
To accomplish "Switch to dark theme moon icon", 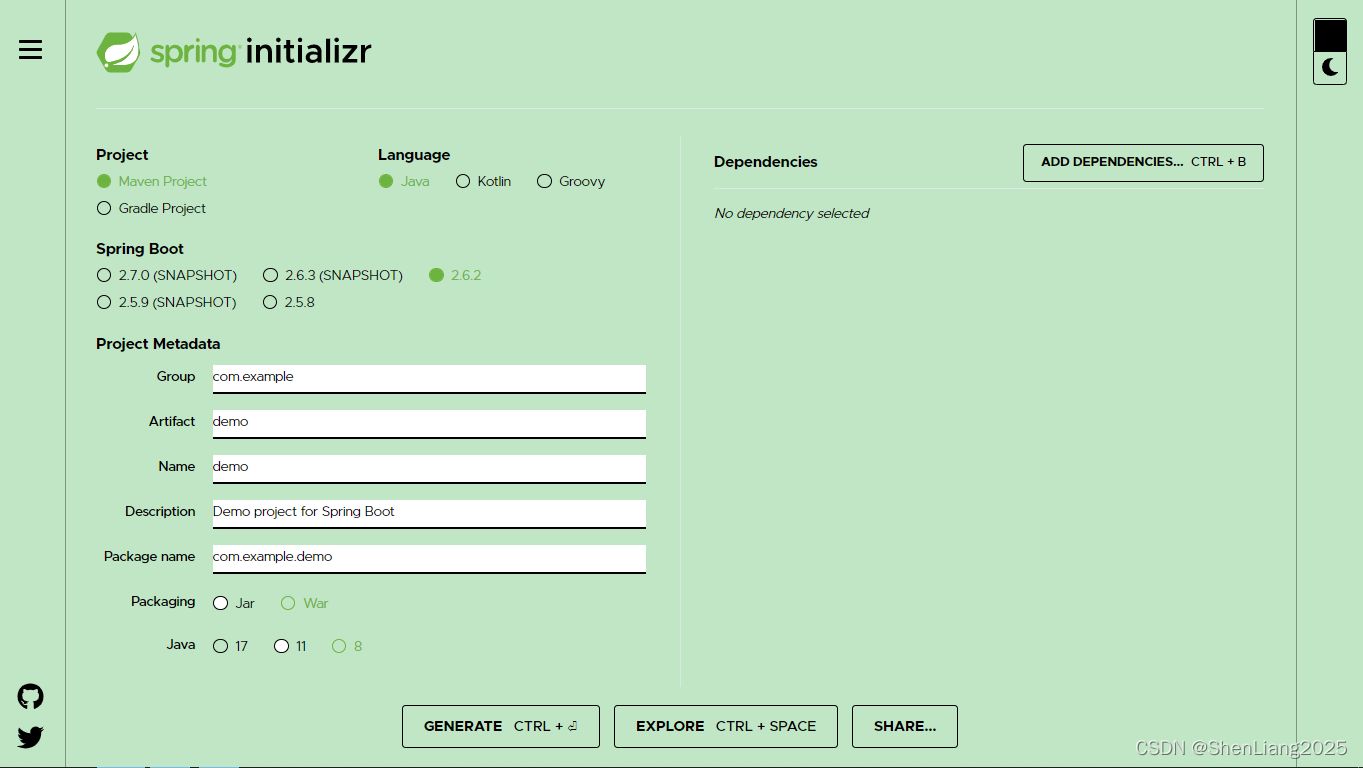I will (1330, 67).
